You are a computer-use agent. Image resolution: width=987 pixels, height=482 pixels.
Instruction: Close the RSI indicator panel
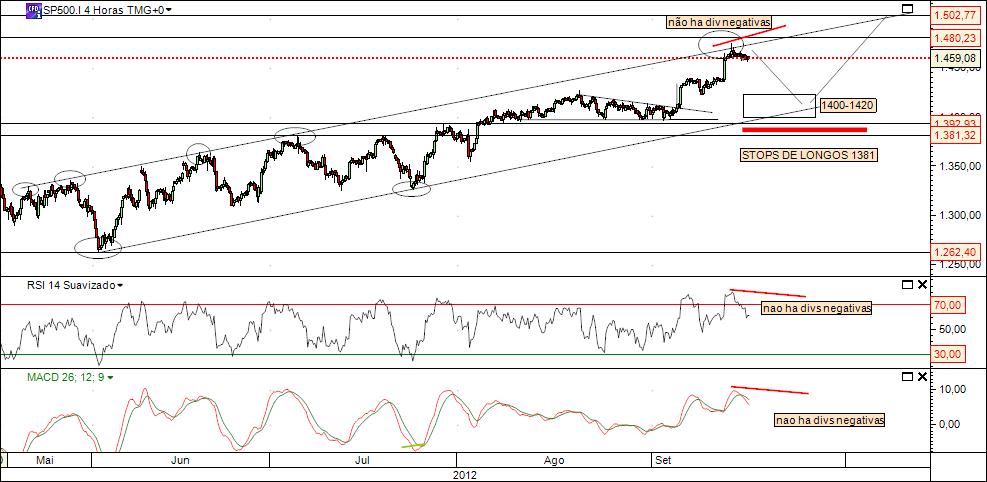[x=922, y=284]
